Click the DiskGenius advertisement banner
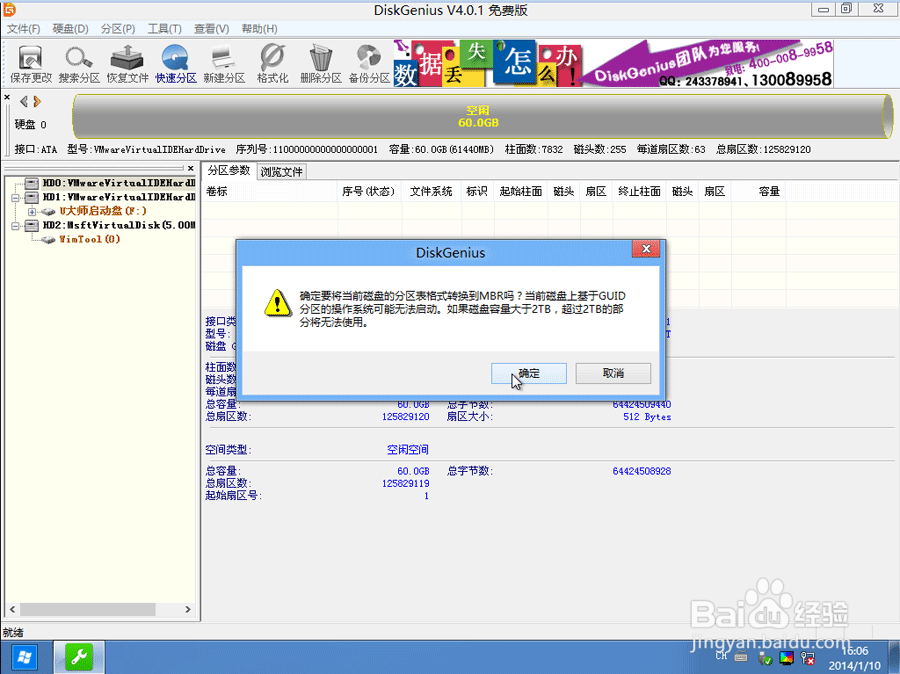The image size is (900, 674). [613, 63]
